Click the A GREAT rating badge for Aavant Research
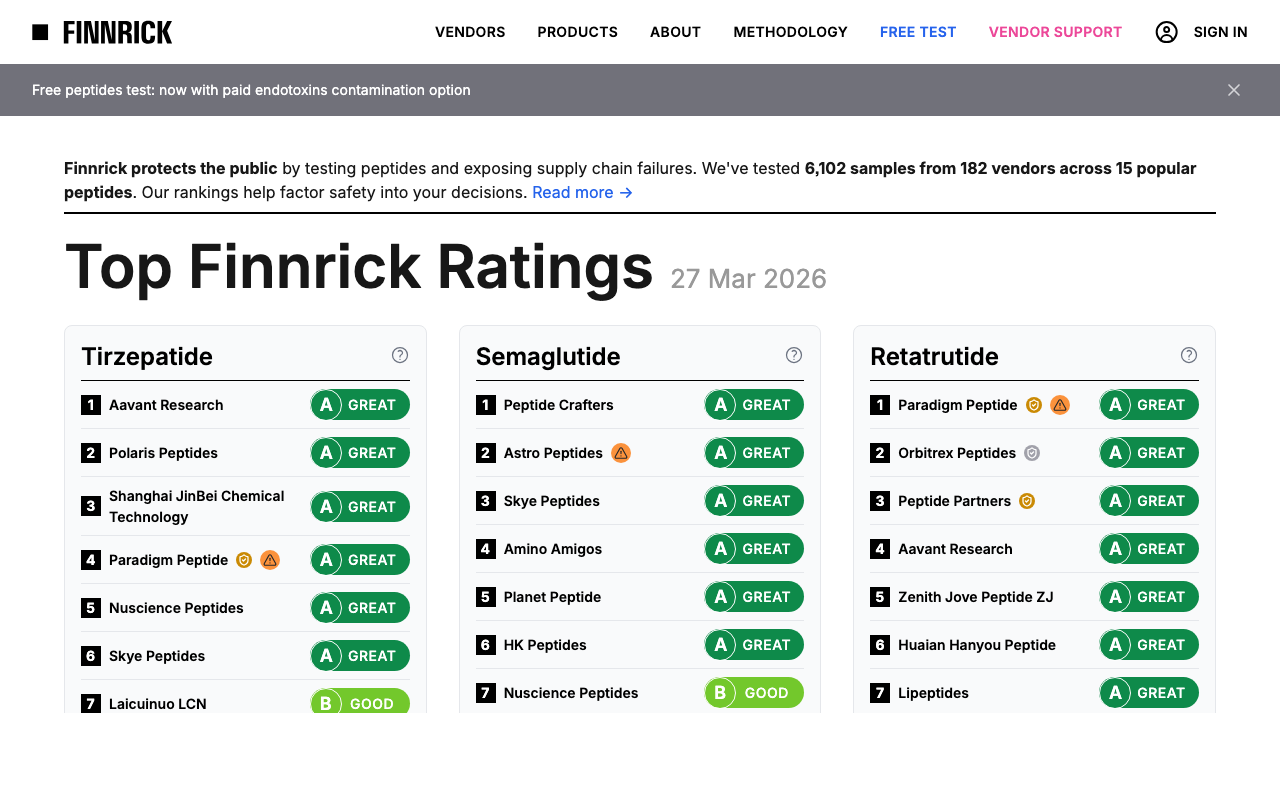The width and height of the screenshot is (1280, 800). [359, 404]
